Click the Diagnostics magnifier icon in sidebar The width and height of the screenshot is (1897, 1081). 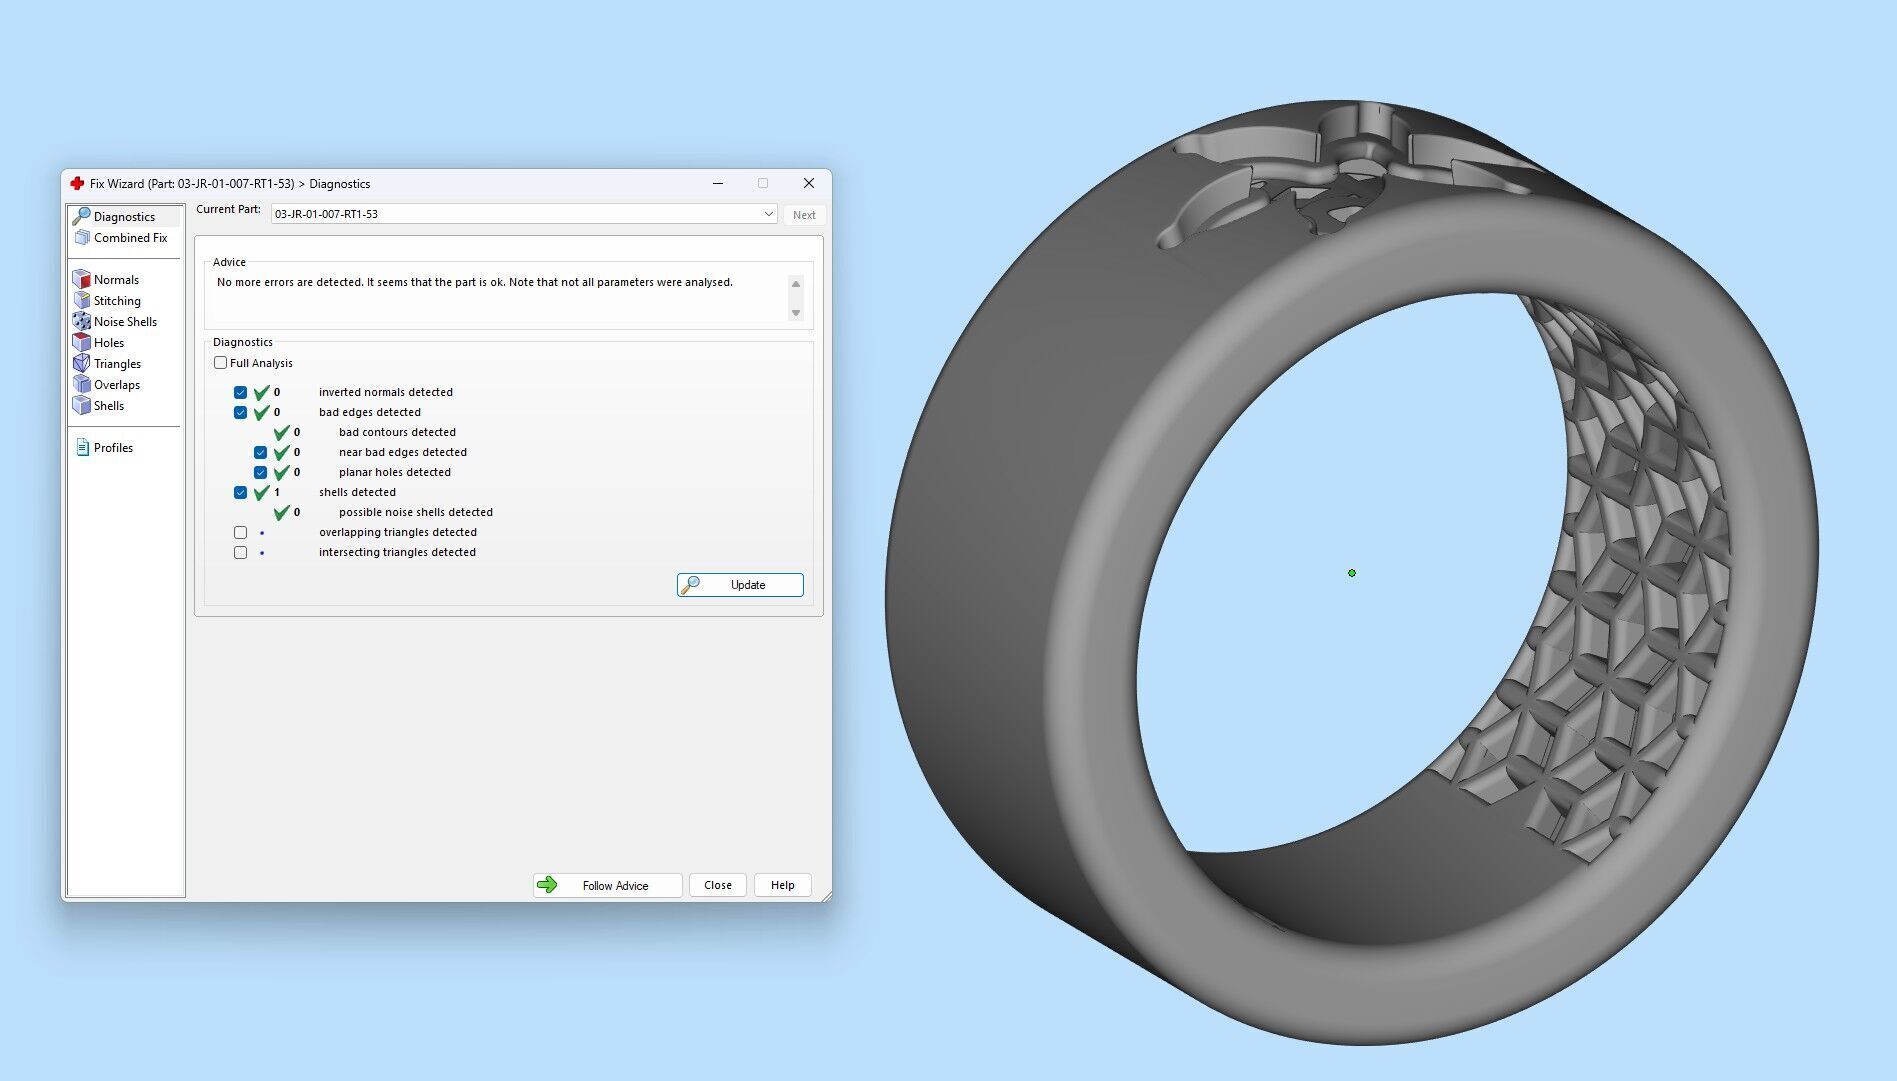(82, 216)
